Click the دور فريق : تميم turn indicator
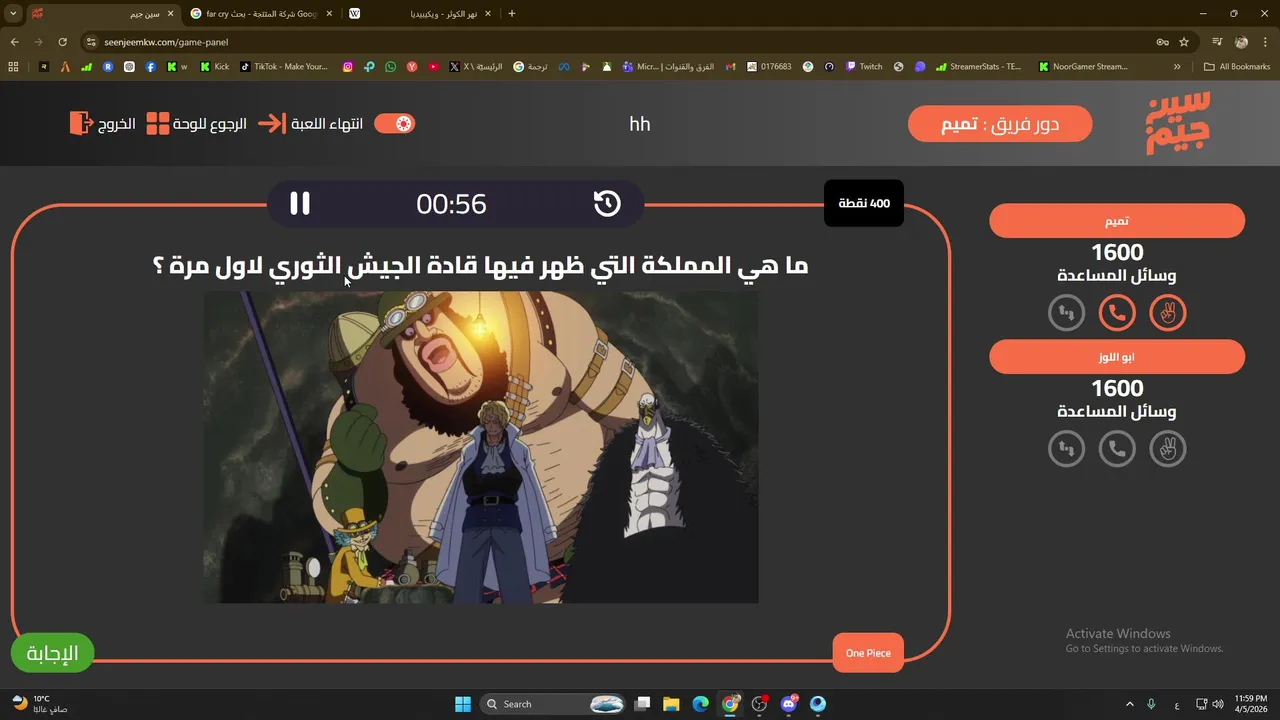 [1000, 124]
